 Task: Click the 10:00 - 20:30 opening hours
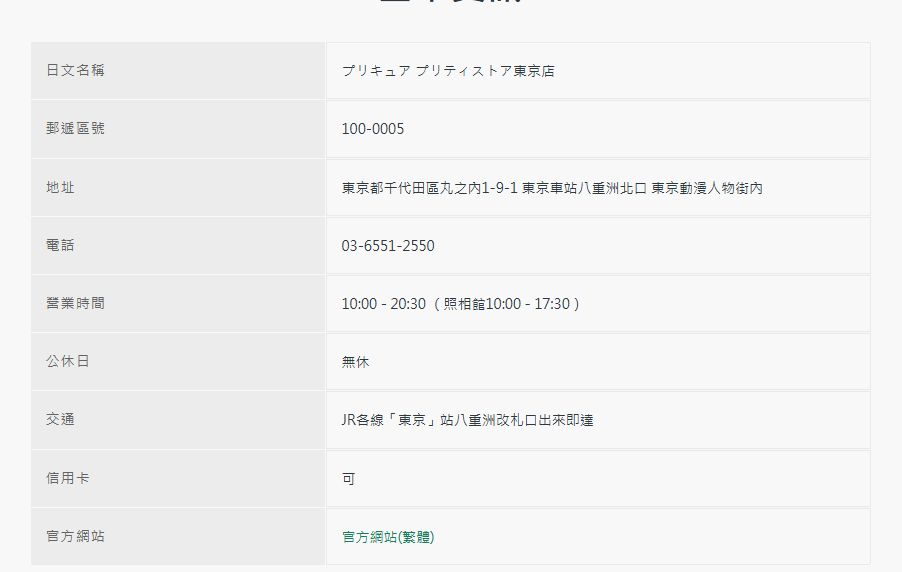(x=383, y=304)
